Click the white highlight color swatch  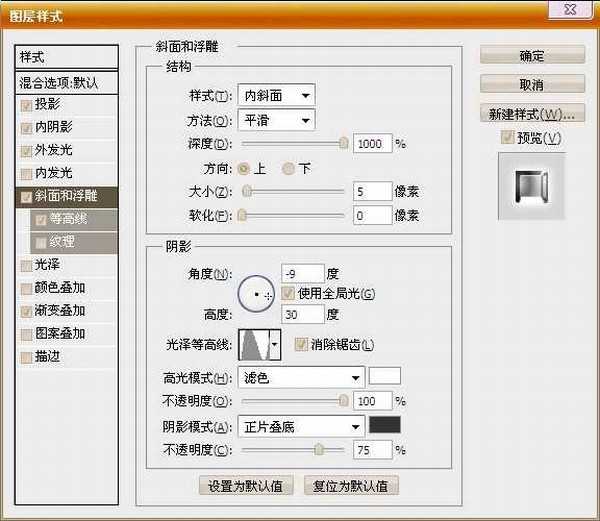(385, 377)
